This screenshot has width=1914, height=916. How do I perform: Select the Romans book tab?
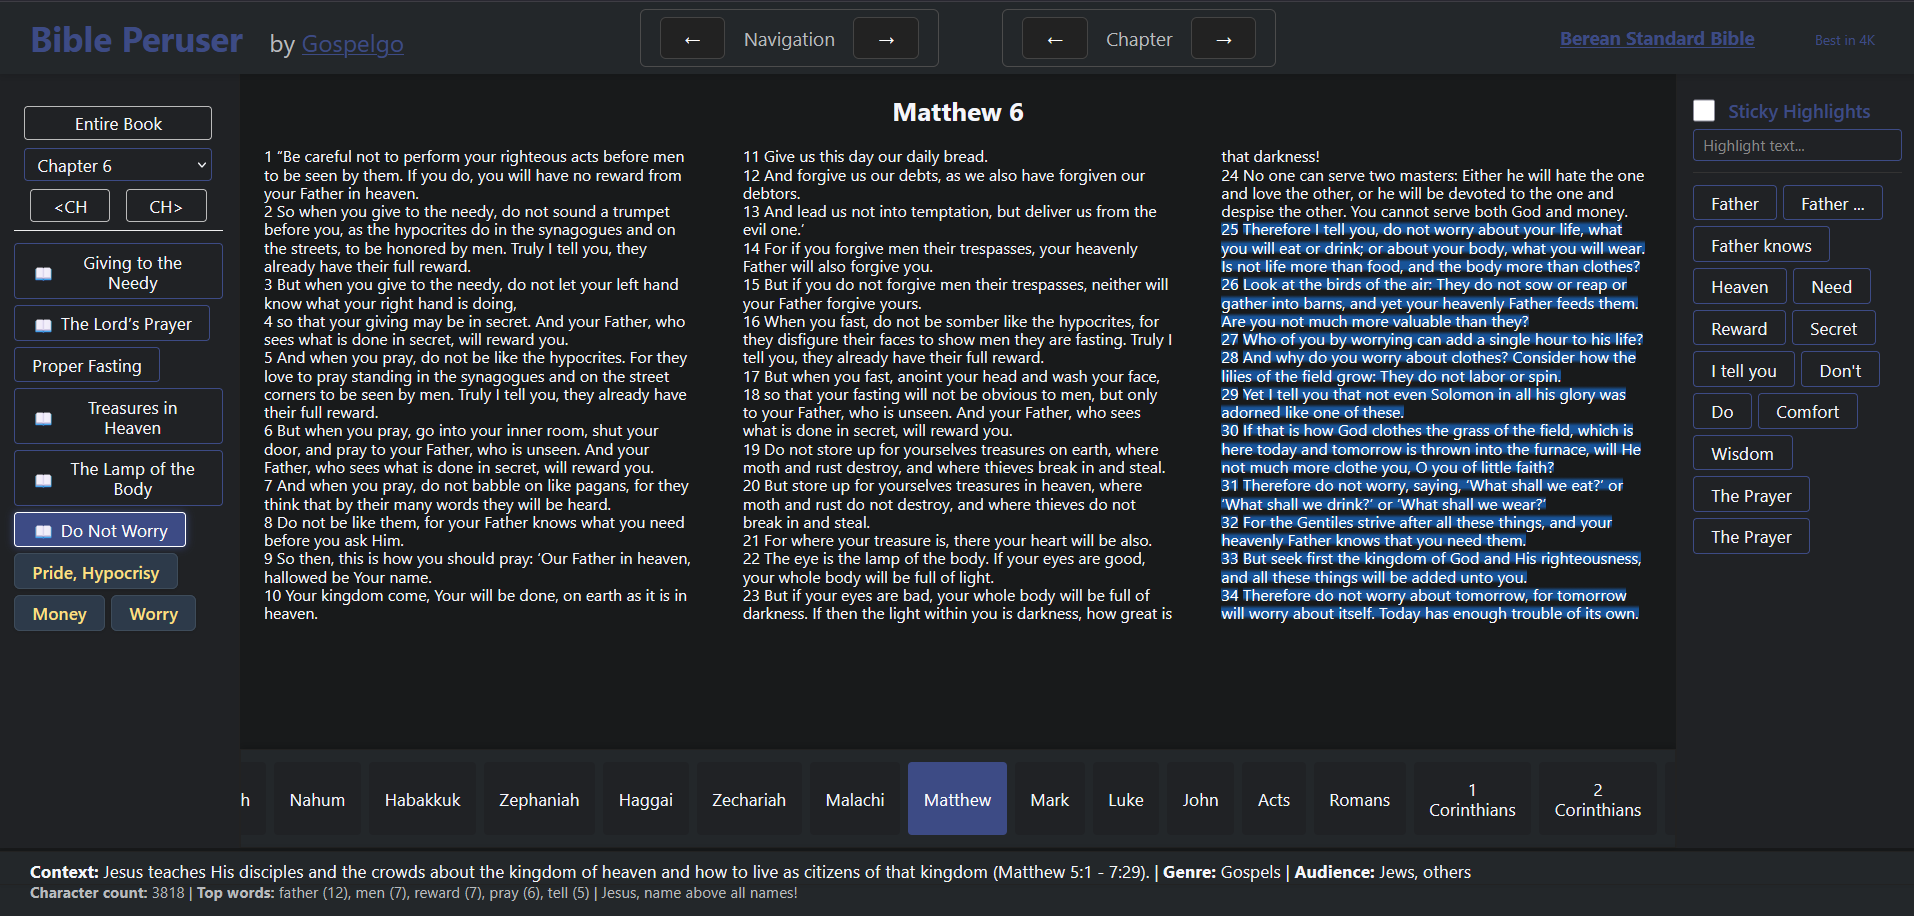click(1358, 799)
